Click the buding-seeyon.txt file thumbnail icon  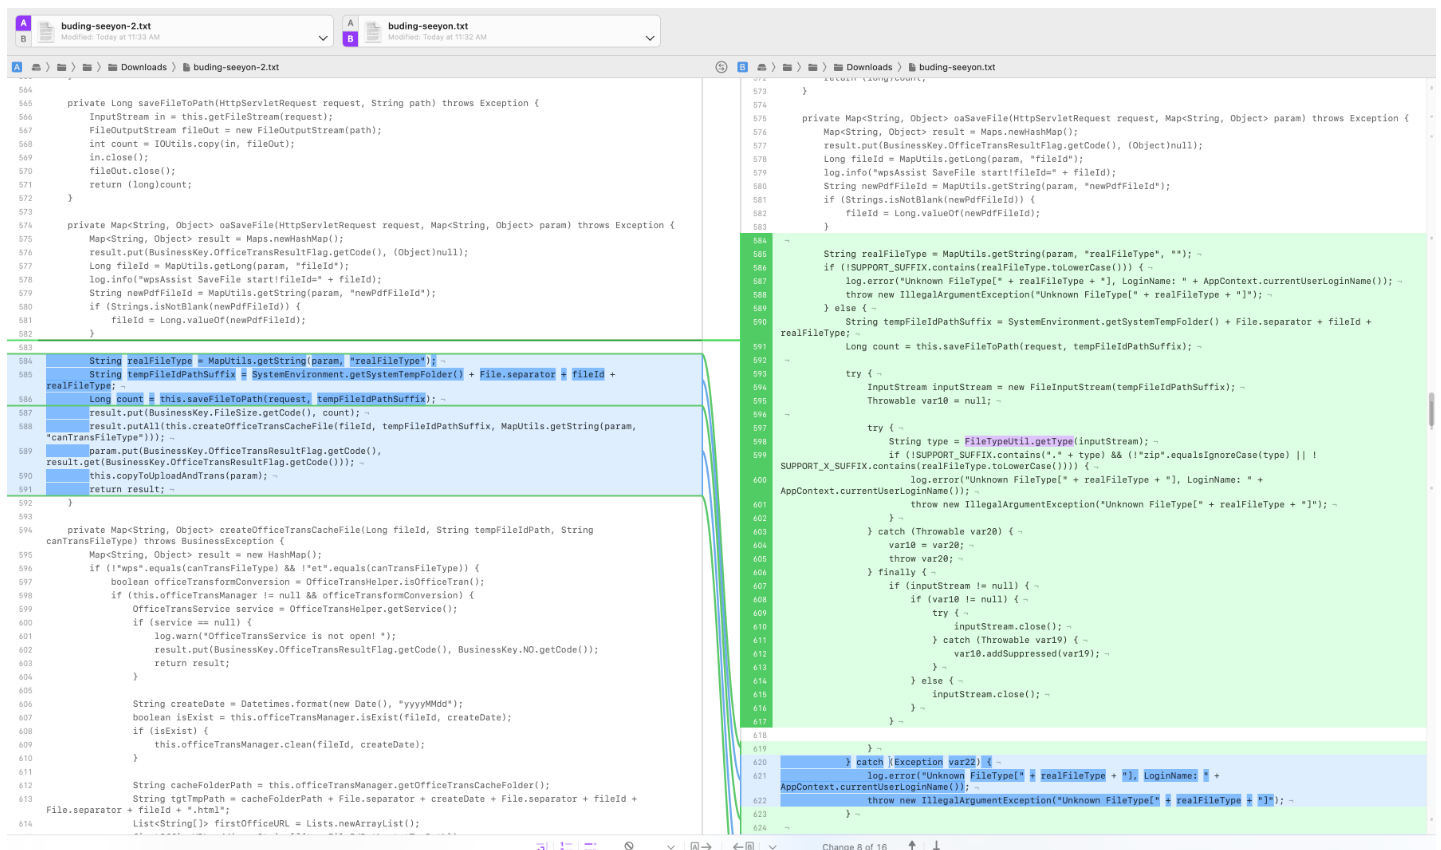click(373, 31)
